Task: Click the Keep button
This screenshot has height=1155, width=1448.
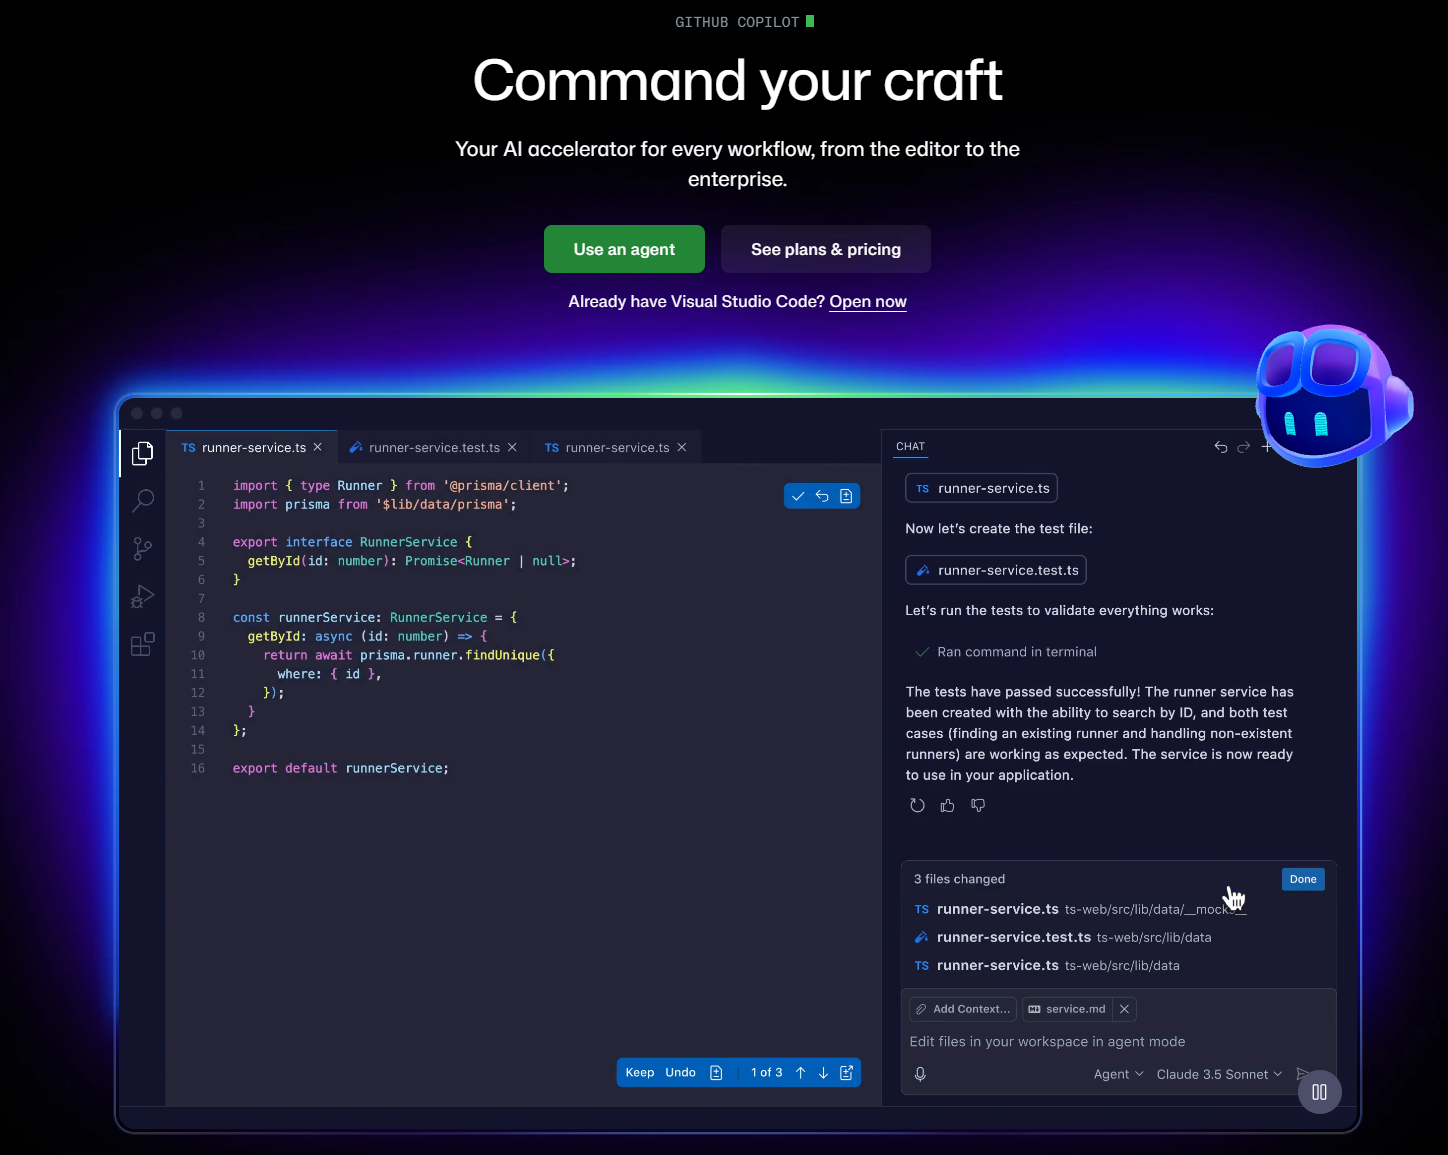Action: point(640,1073)
